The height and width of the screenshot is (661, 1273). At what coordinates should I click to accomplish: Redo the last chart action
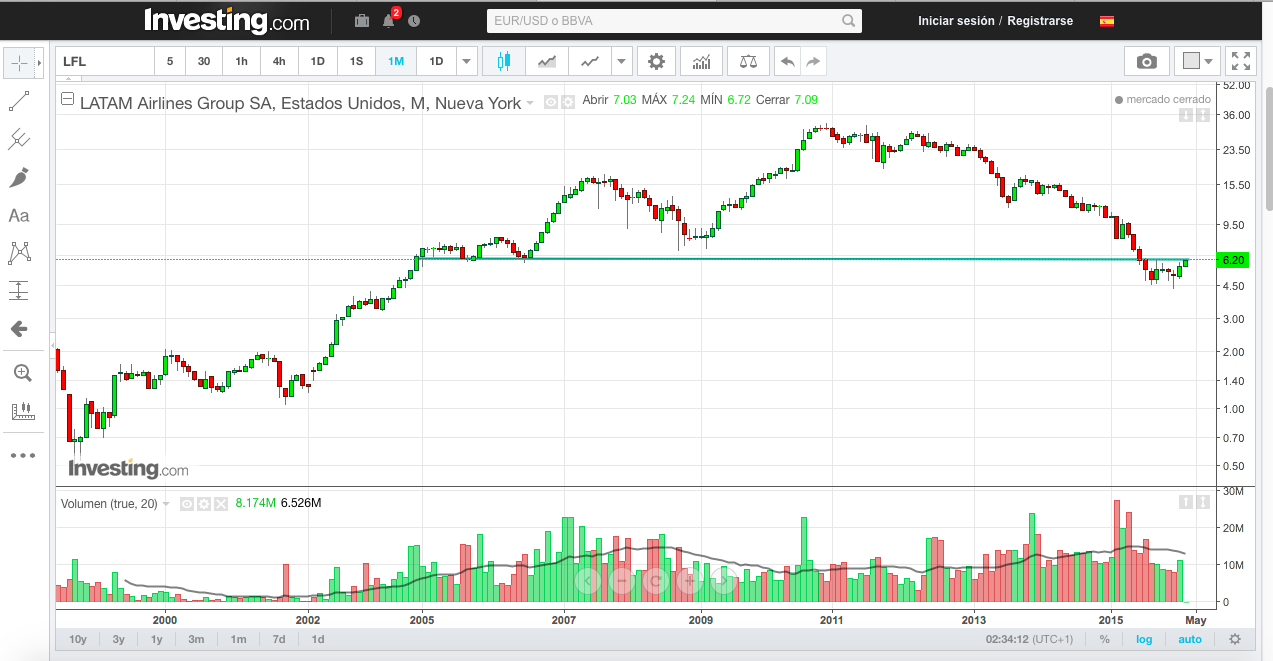(x=814, y=61)
